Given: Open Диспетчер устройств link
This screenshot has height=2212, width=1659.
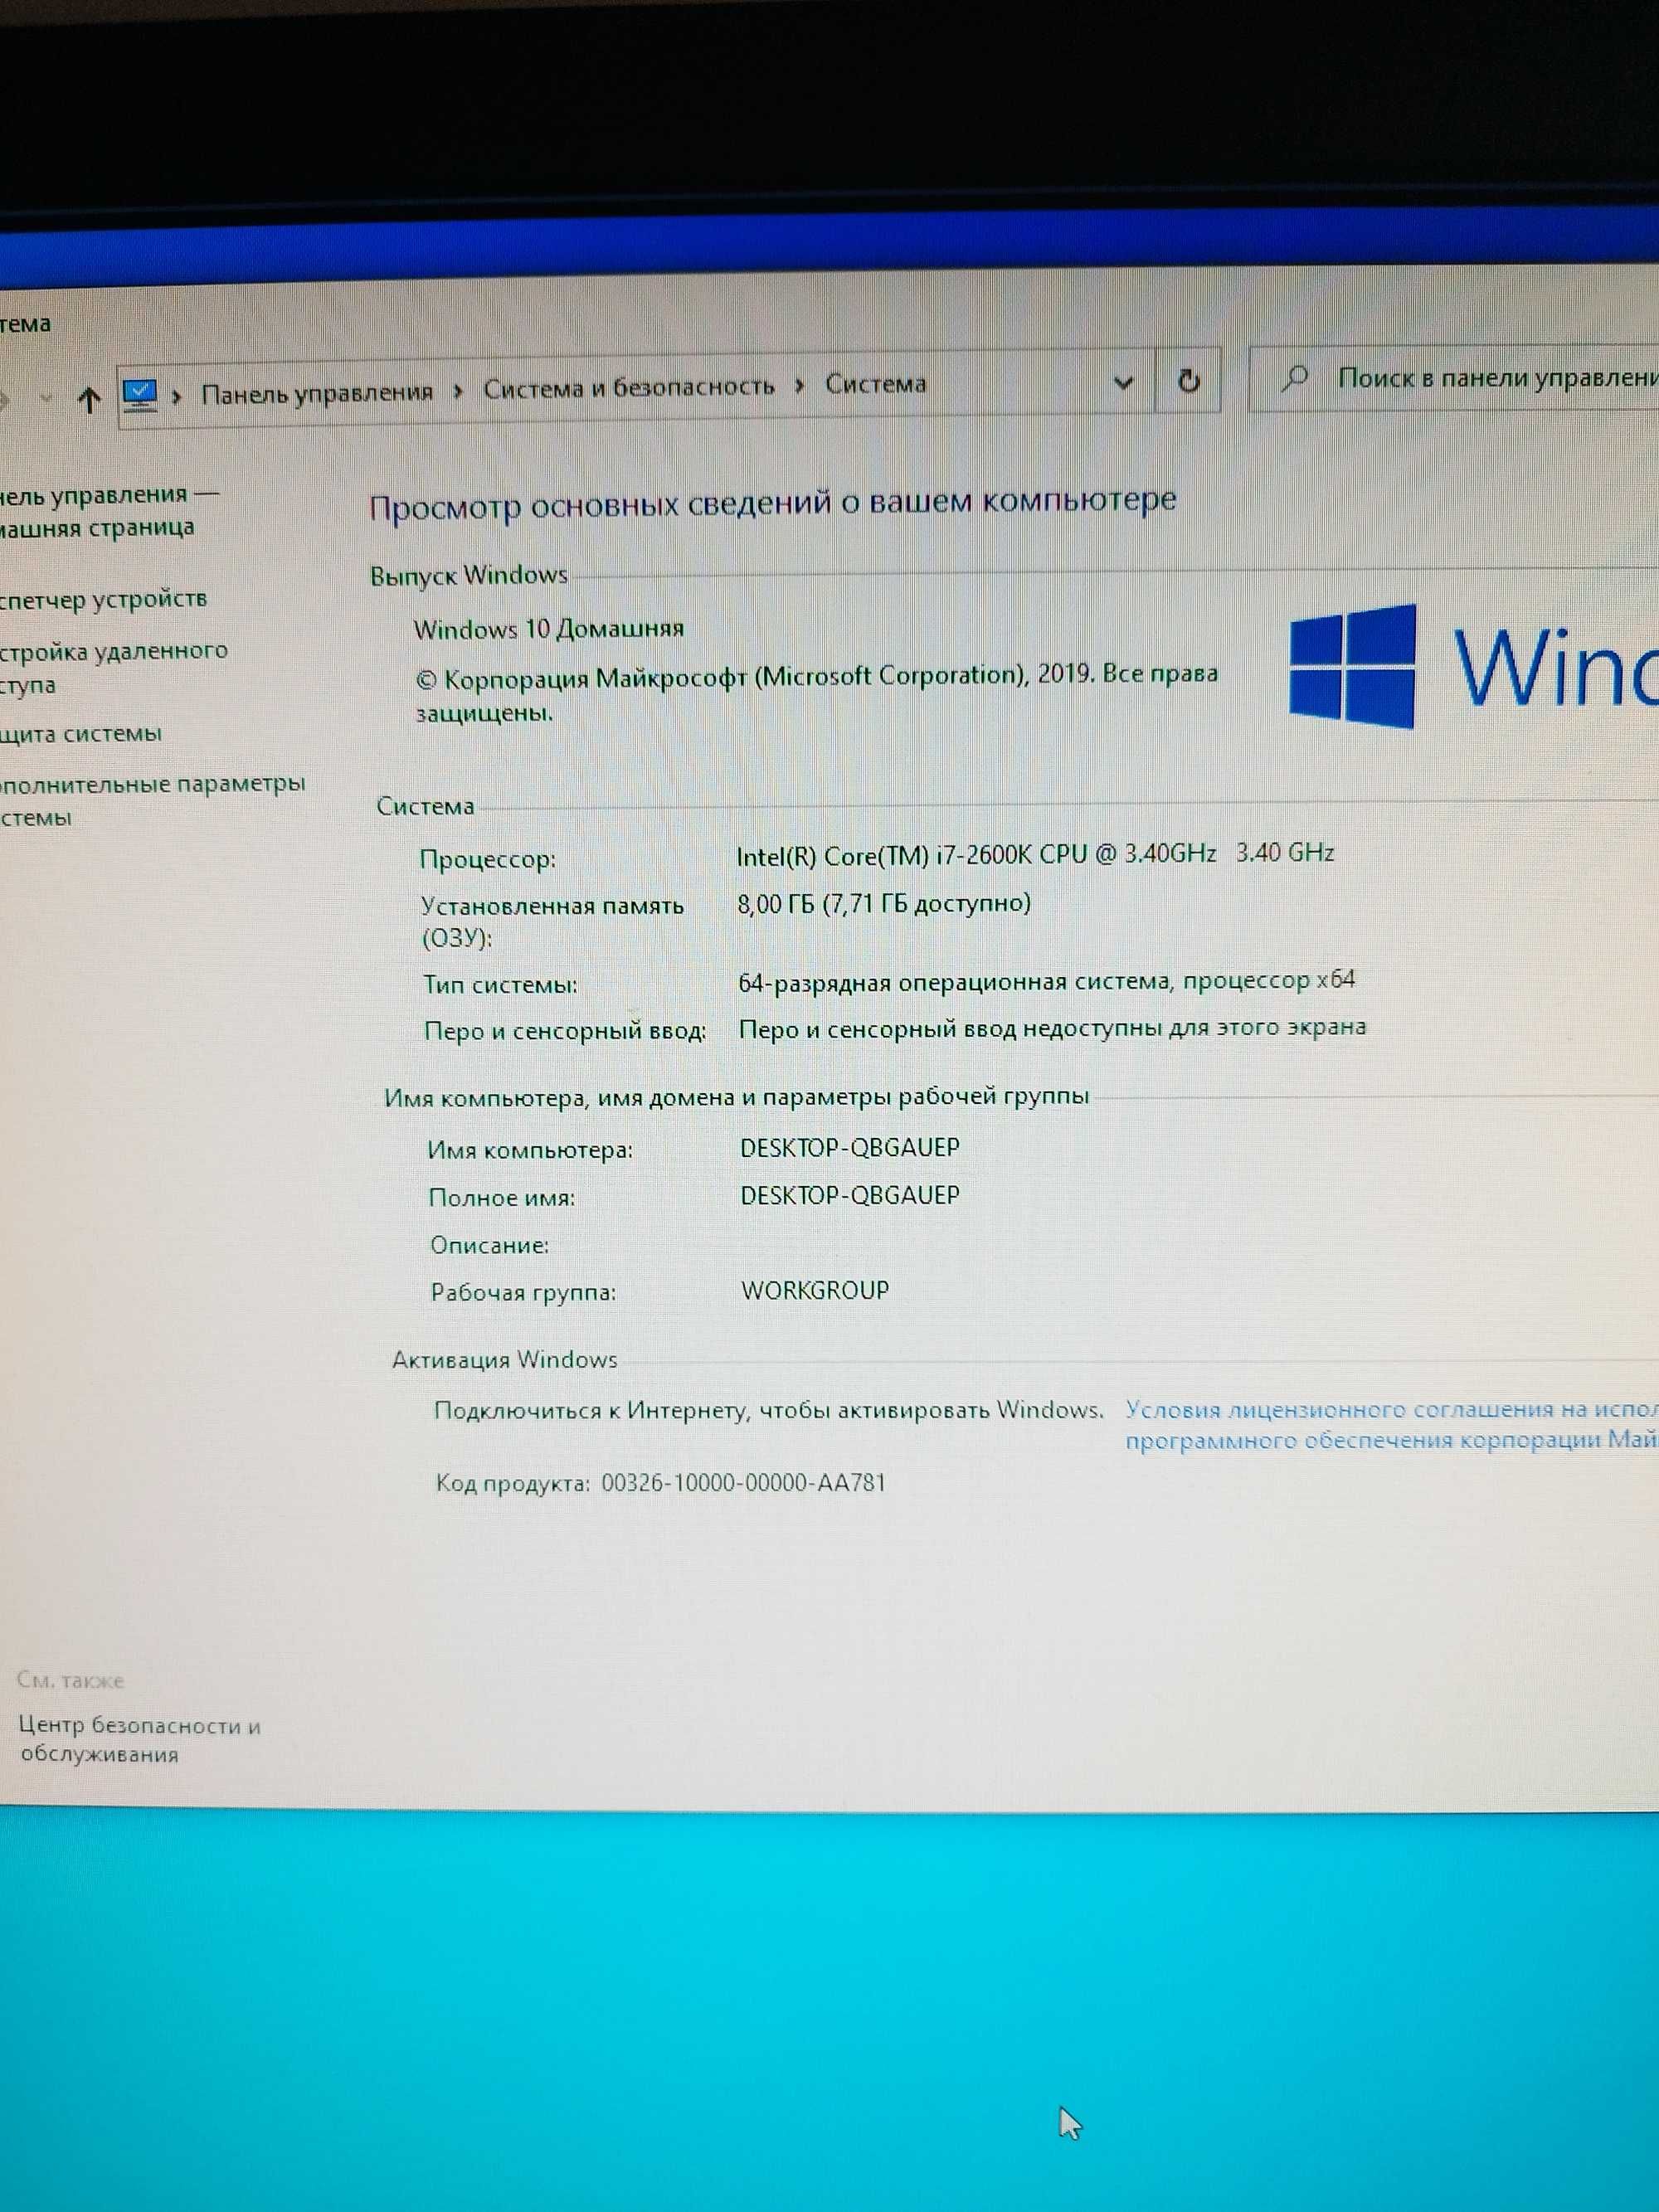Looking at the screenshot, I should [103, 599].
